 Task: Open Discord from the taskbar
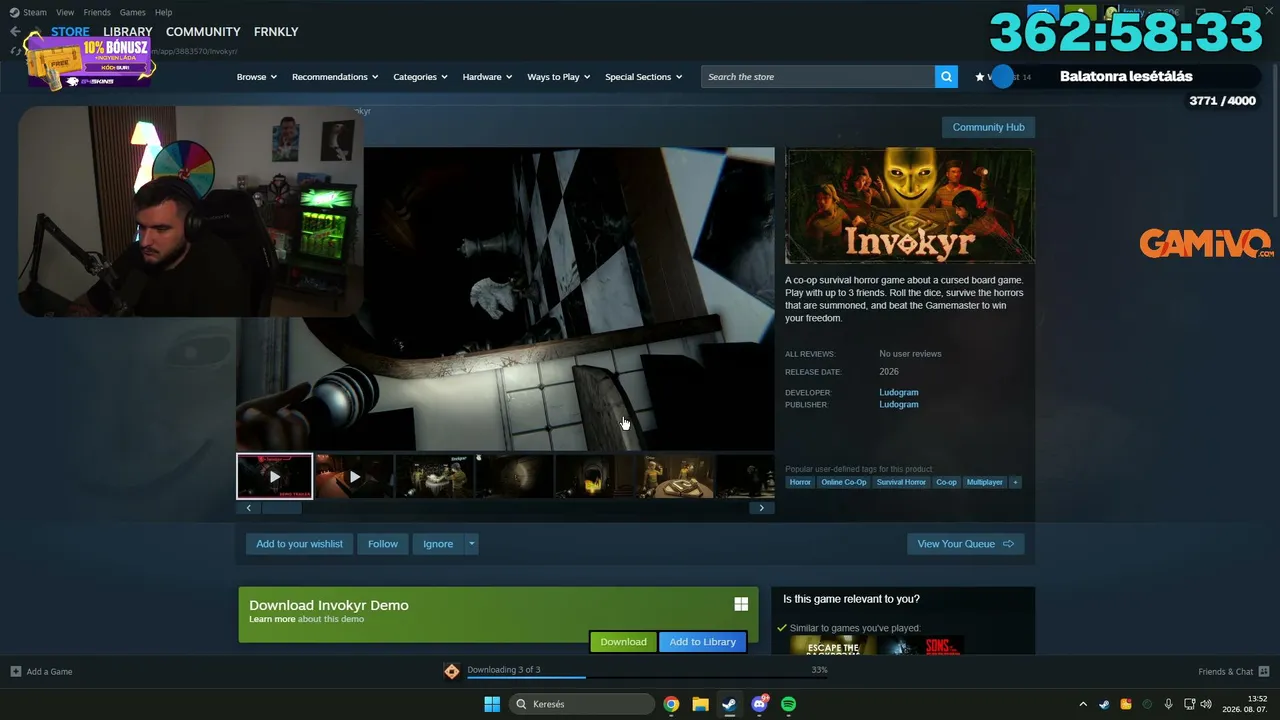pyautogui.click(x=759, y=704)
